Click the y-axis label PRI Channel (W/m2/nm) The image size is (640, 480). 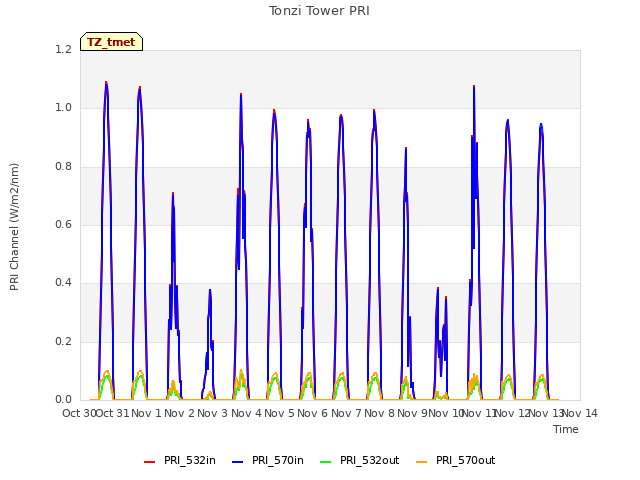(x=14, y=227)
